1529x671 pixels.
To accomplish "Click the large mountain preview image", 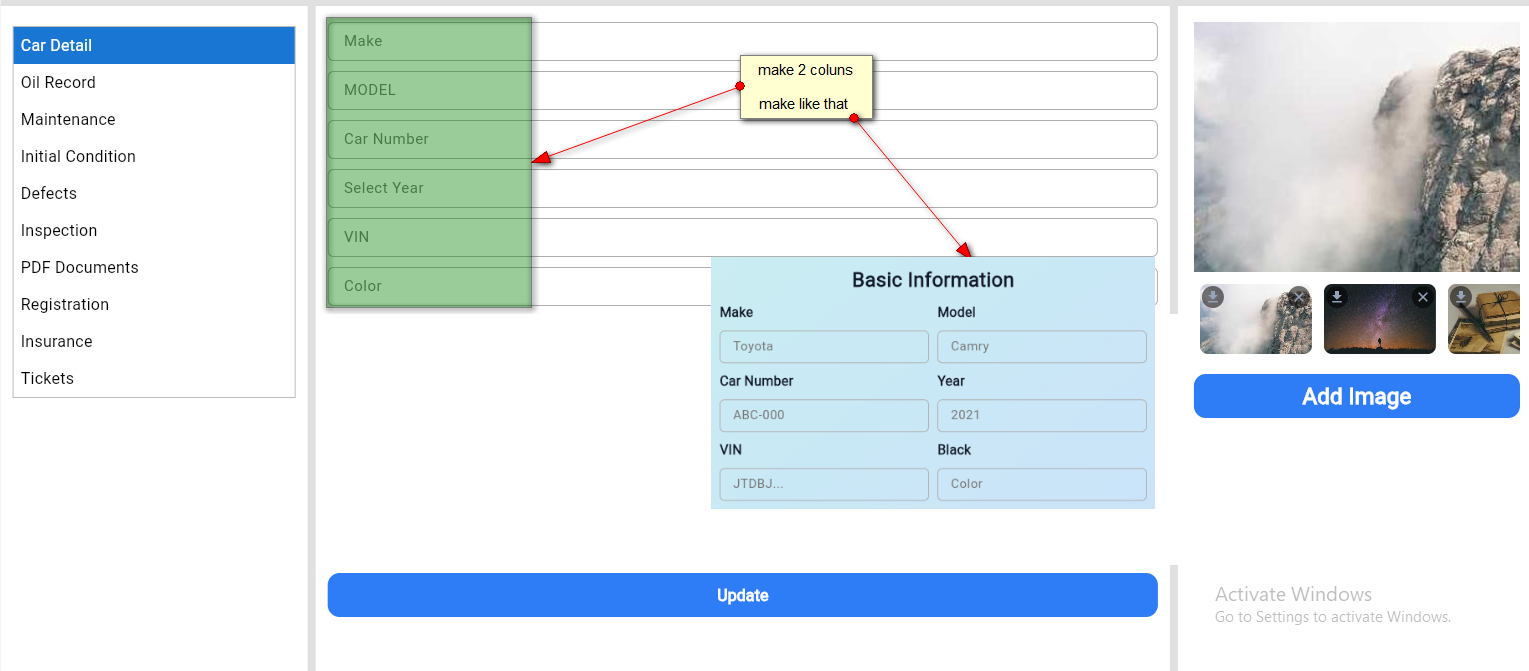I will click(x=1356, y=146).
